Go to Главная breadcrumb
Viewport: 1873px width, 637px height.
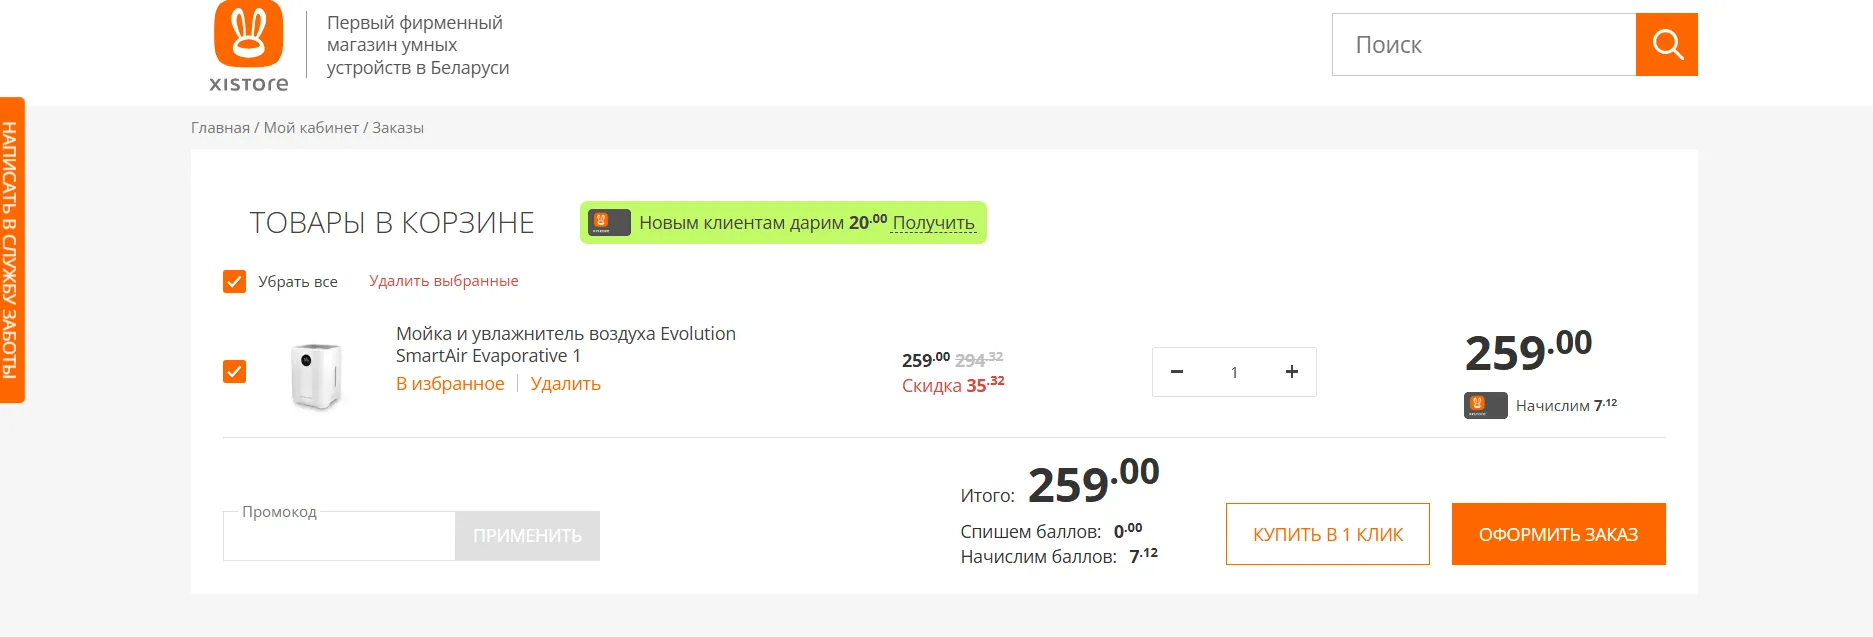pos(220,128)
